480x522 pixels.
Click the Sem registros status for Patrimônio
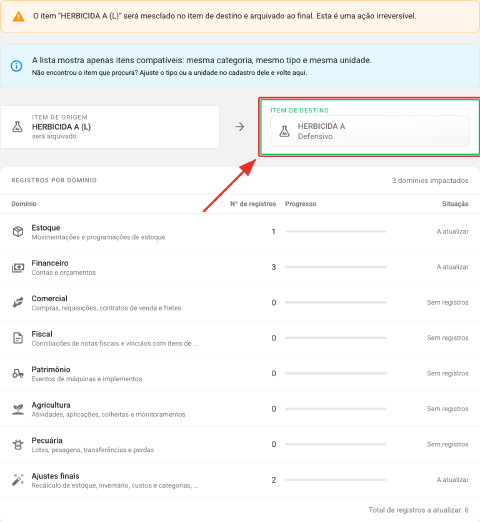(x=447, y=373)
